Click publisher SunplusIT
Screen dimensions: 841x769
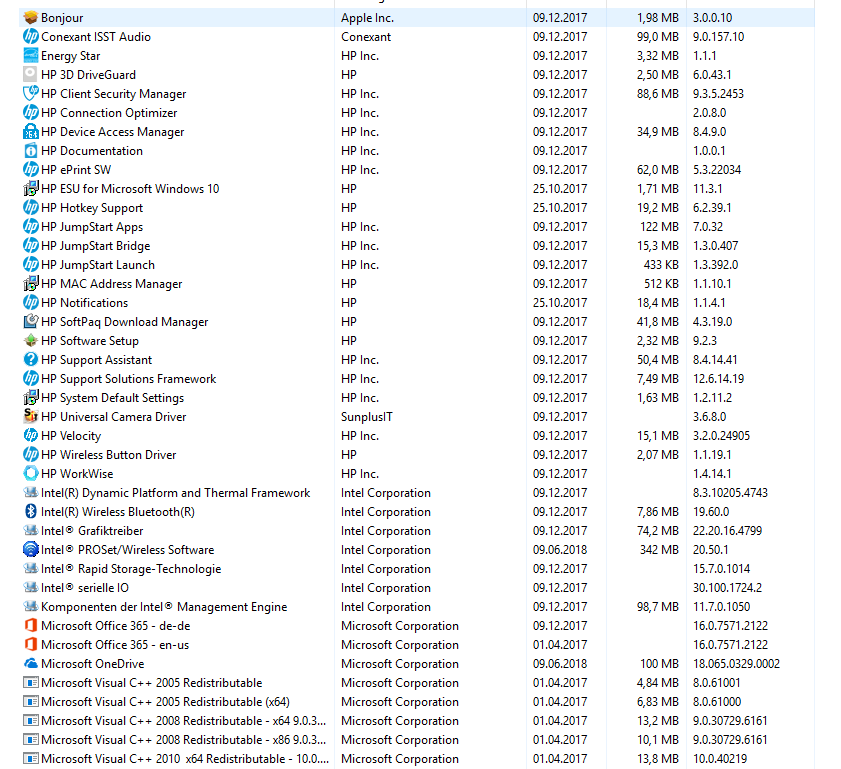coord(367,417)
